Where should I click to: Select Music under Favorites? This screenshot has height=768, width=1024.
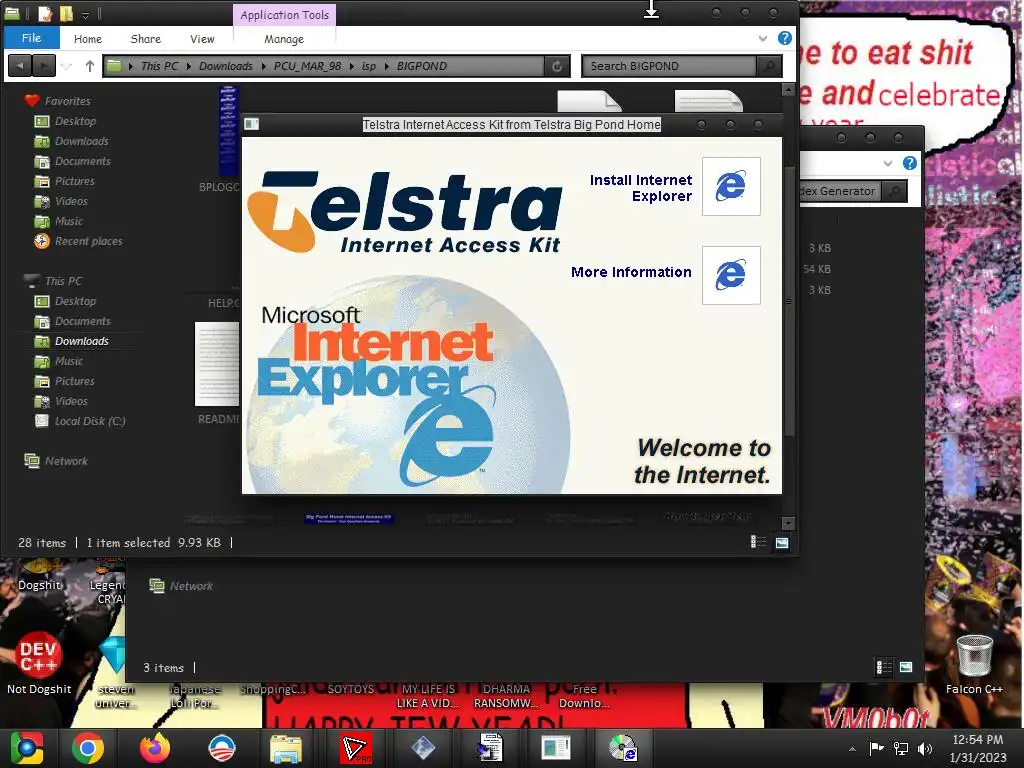tap(69, 221)
